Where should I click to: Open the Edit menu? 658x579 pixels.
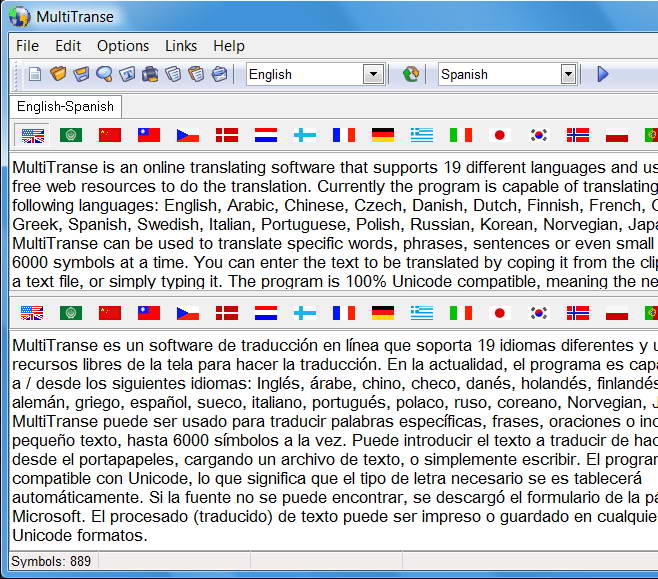[68, 46]
